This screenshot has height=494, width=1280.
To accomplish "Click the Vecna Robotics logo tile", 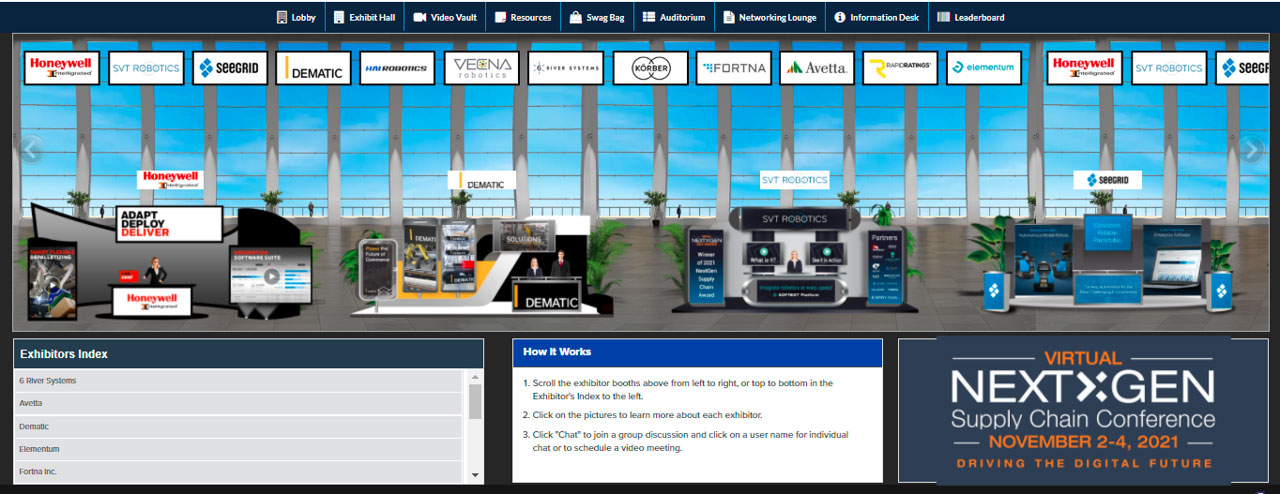I will coord(482,68).
